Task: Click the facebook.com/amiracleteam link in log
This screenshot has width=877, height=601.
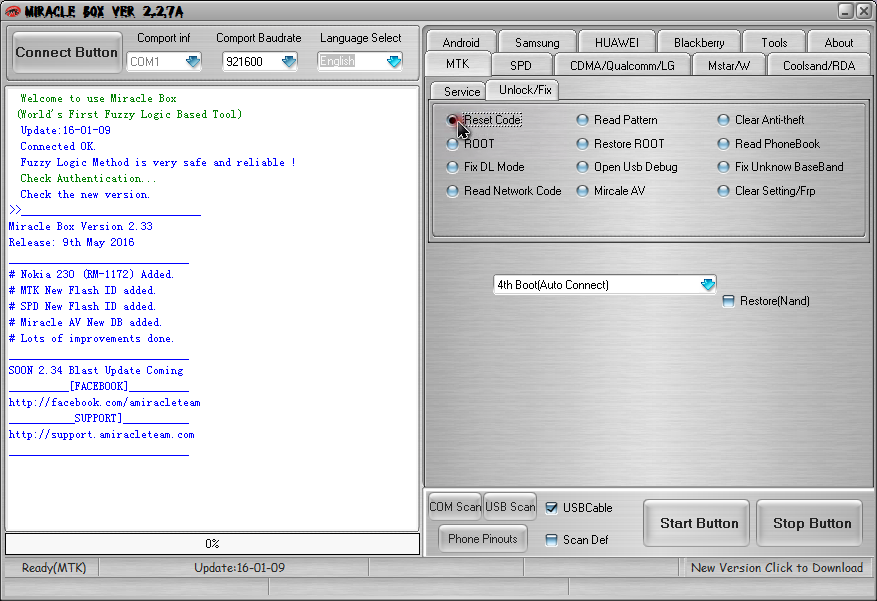Action: tap(105, 403)
